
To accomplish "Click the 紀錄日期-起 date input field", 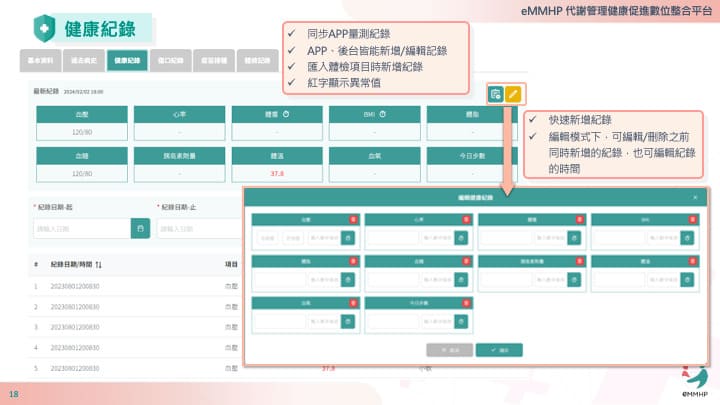I will 80,228.
